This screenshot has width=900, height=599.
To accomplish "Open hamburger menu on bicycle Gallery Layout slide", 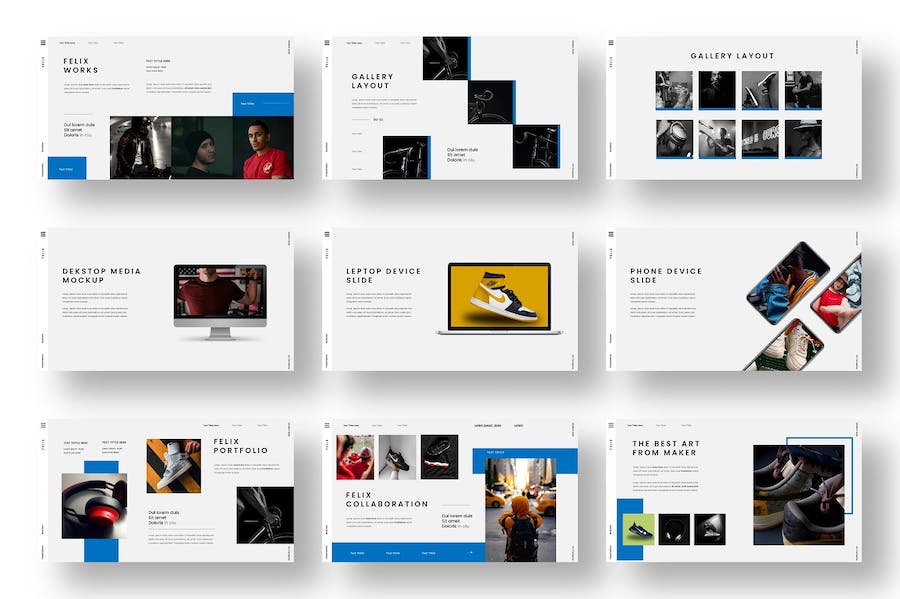I will pos(327,43).
